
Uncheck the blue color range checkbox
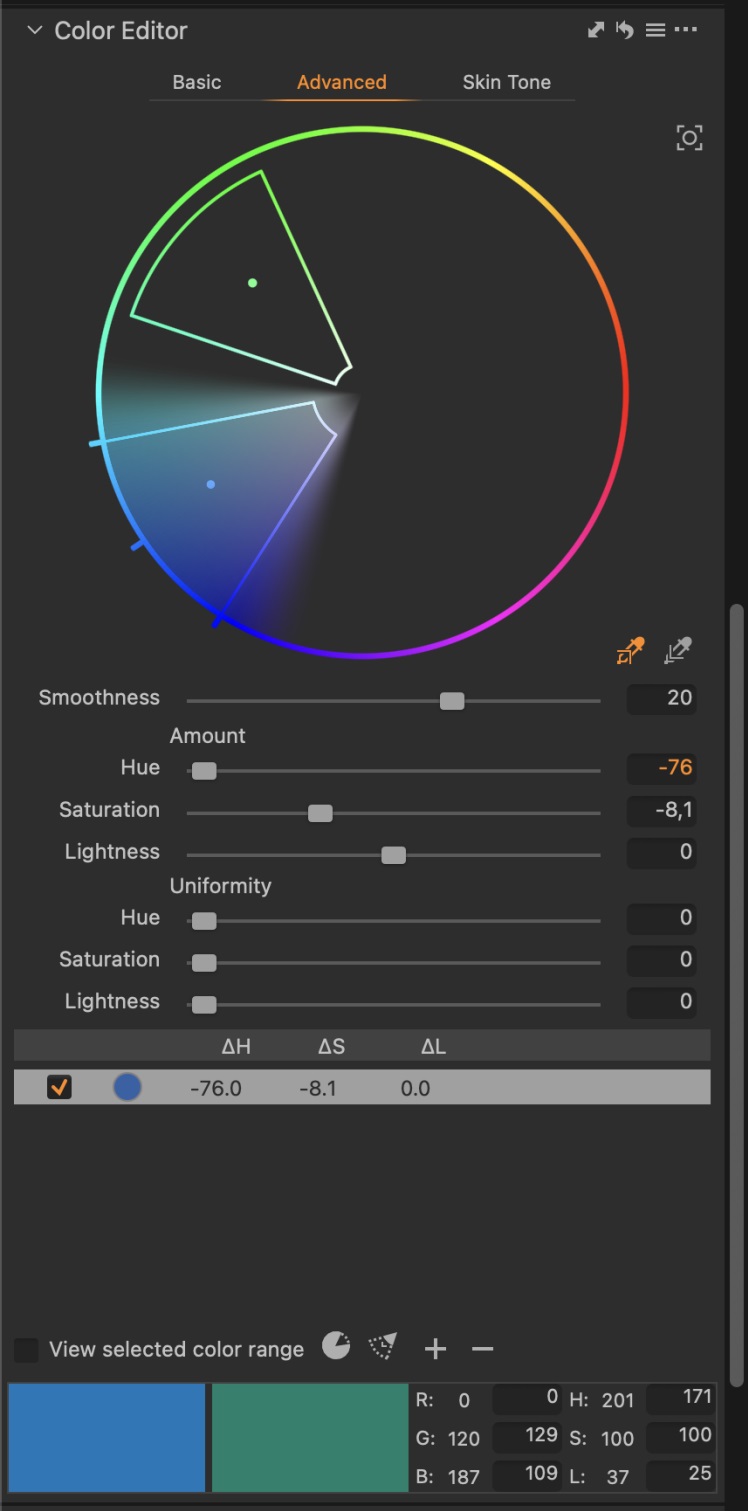tap(60, 1087)
